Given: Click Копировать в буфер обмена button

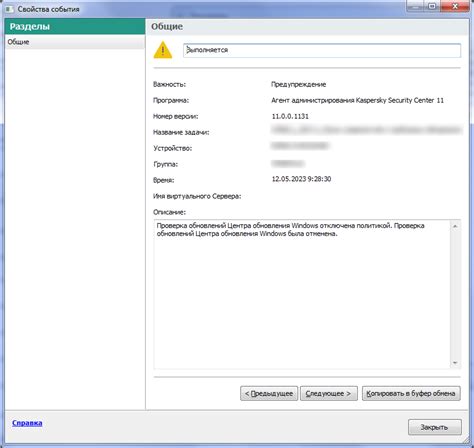Looking at the screenshot, I should coord(411,393).
